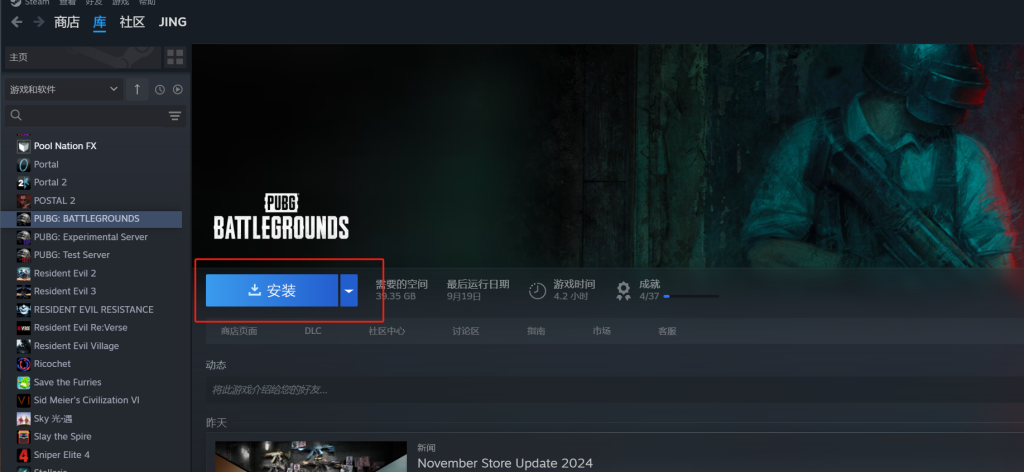The width and height of the screenshot is (1024, 472).
Task: Click the Sky 光·遇 game icon
Action: [24, 418]
